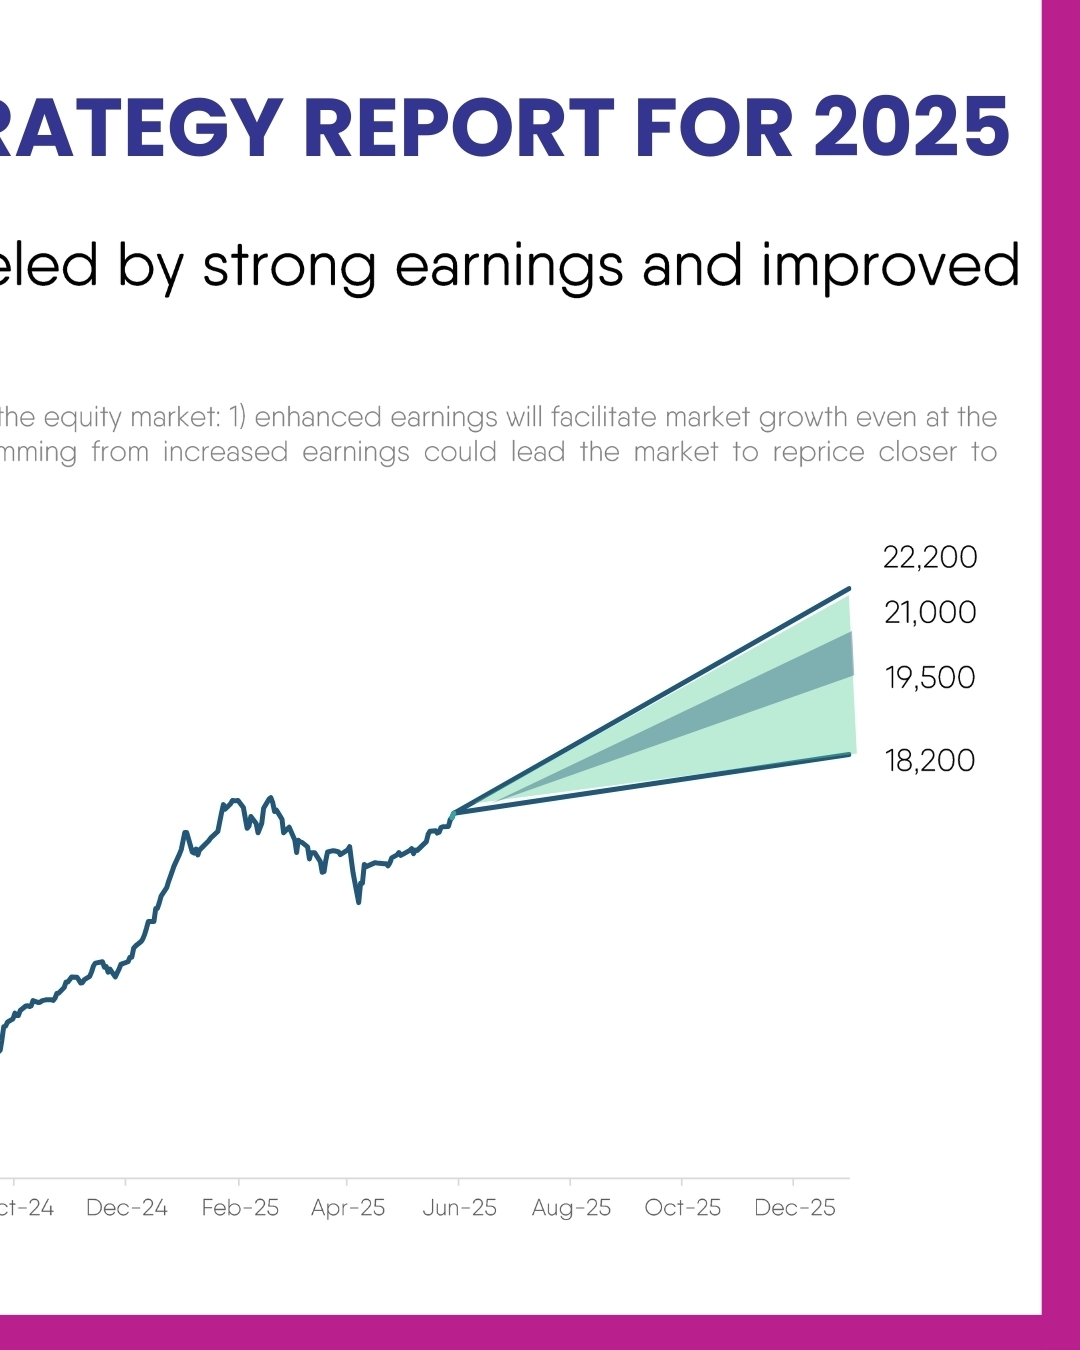
Task: Click the 19,500 forecast label
Action: 930,677
